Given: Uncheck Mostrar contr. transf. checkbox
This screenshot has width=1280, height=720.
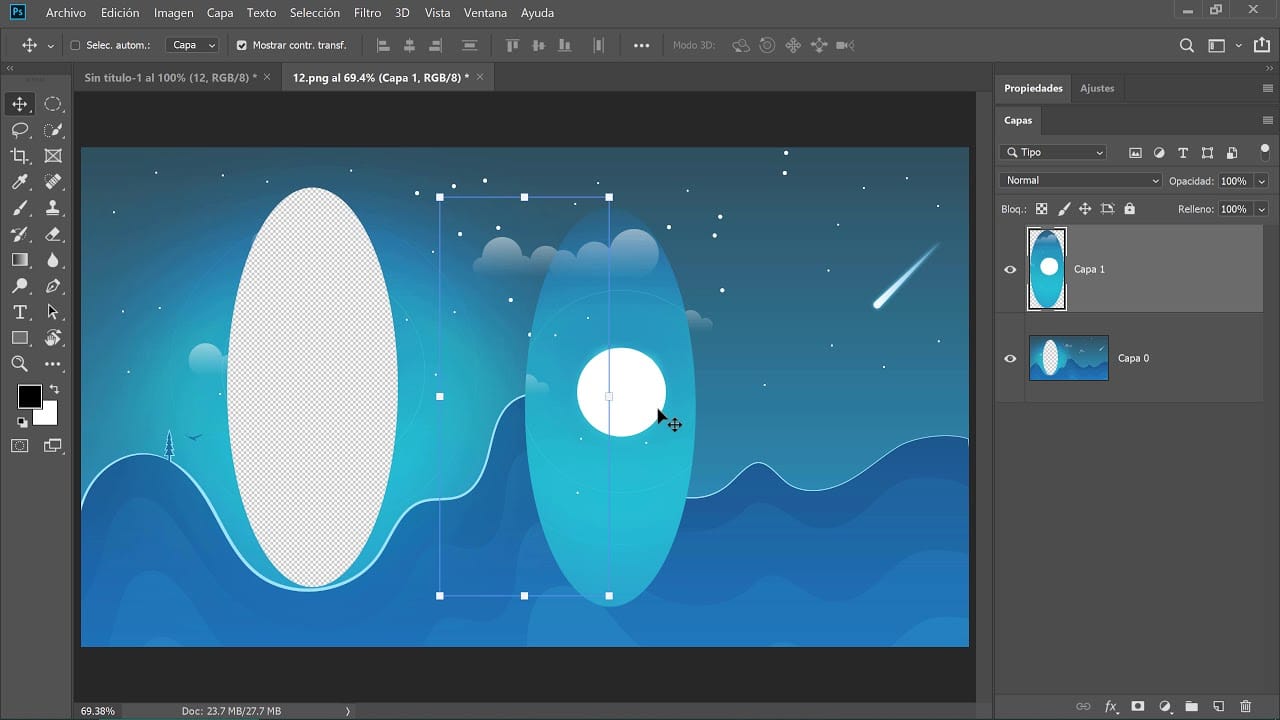Looking at the screenshot, I should [241, 45].
